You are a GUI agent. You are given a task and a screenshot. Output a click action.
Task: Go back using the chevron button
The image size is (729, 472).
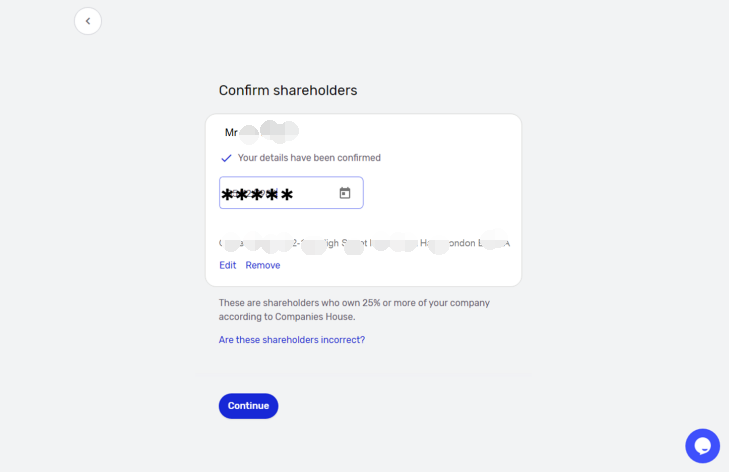[88, 21]
